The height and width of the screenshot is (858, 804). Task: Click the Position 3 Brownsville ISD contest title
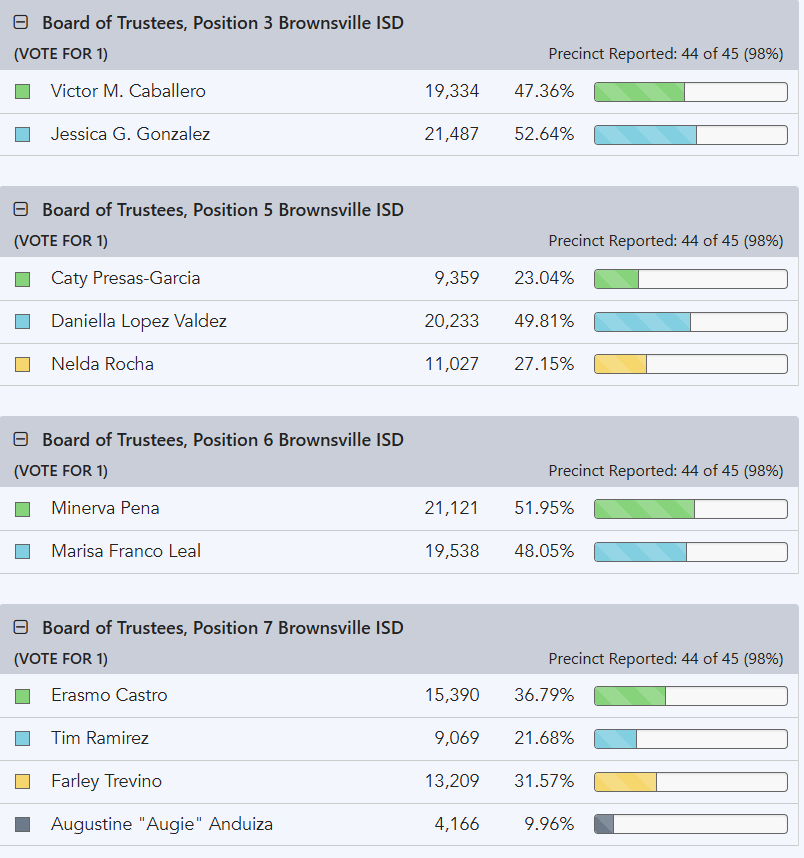tap(223, 23)
